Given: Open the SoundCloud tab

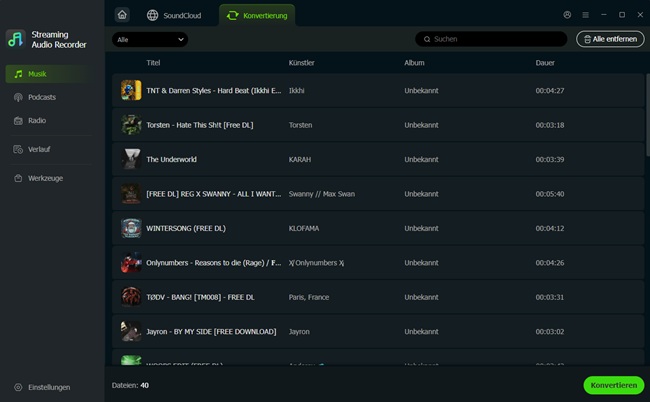Looking at the screenshot, I should [174, 15].
